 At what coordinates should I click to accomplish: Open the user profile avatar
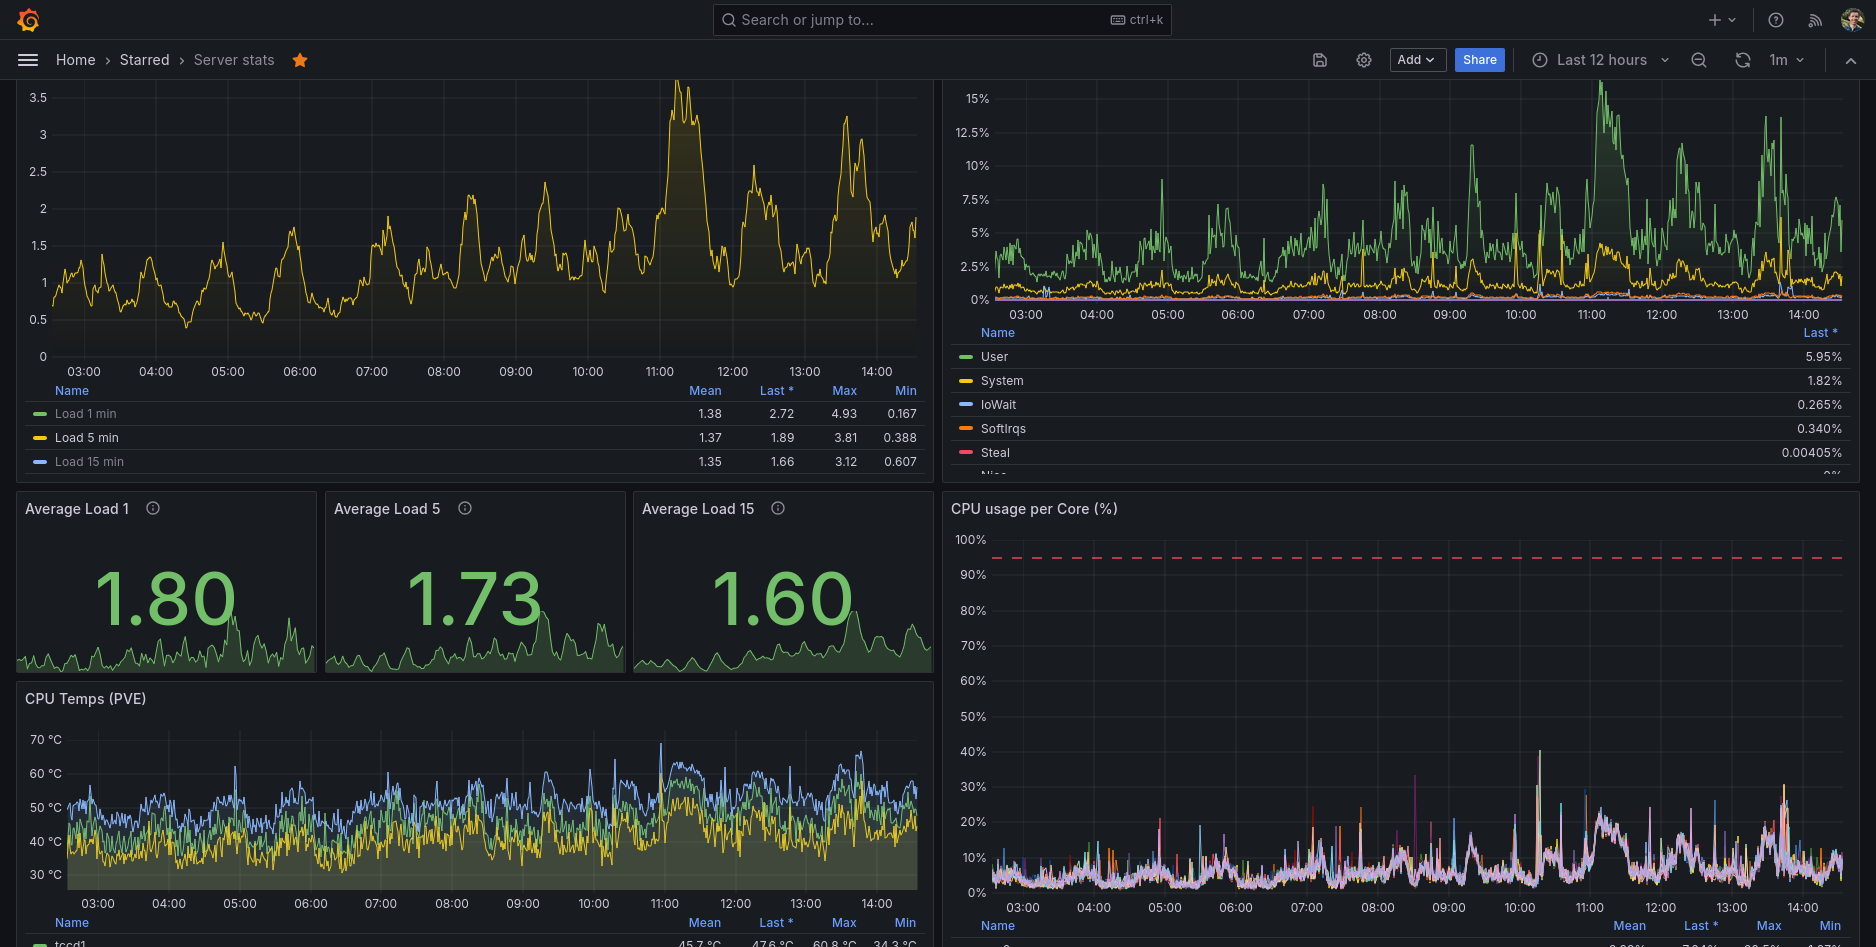(x=1852, y=20)
